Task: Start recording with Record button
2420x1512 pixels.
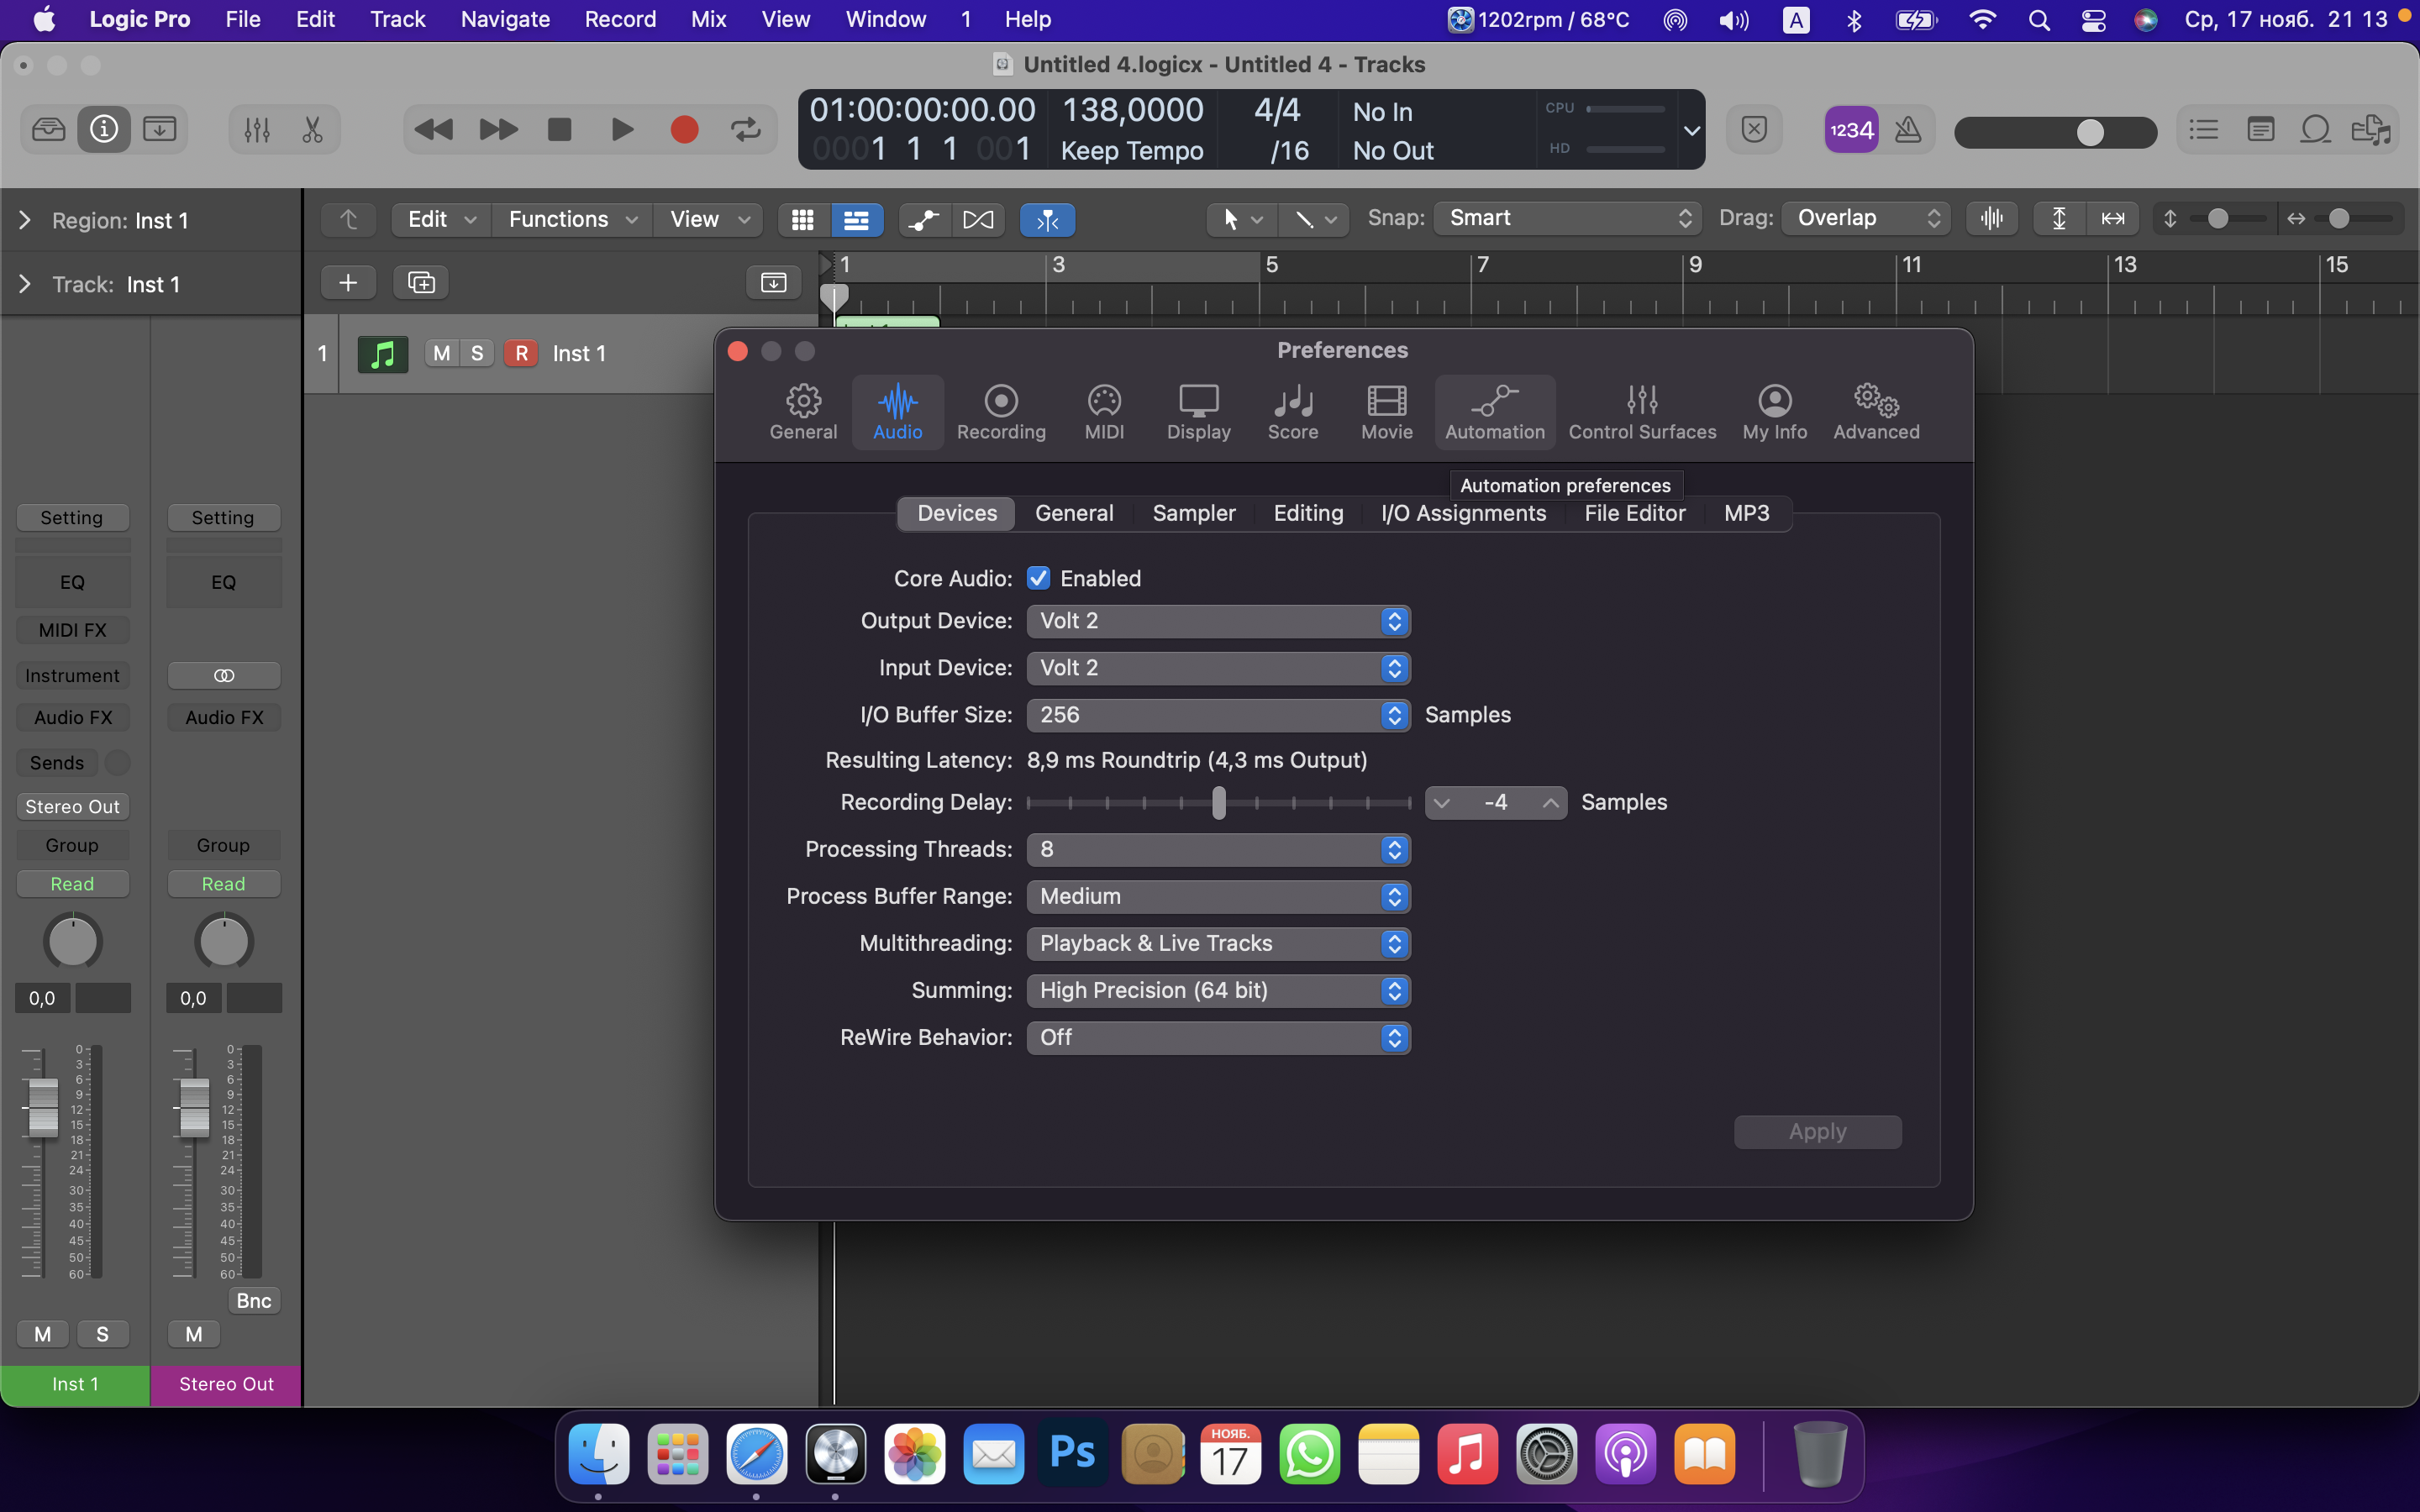Action: pos(684,129)
